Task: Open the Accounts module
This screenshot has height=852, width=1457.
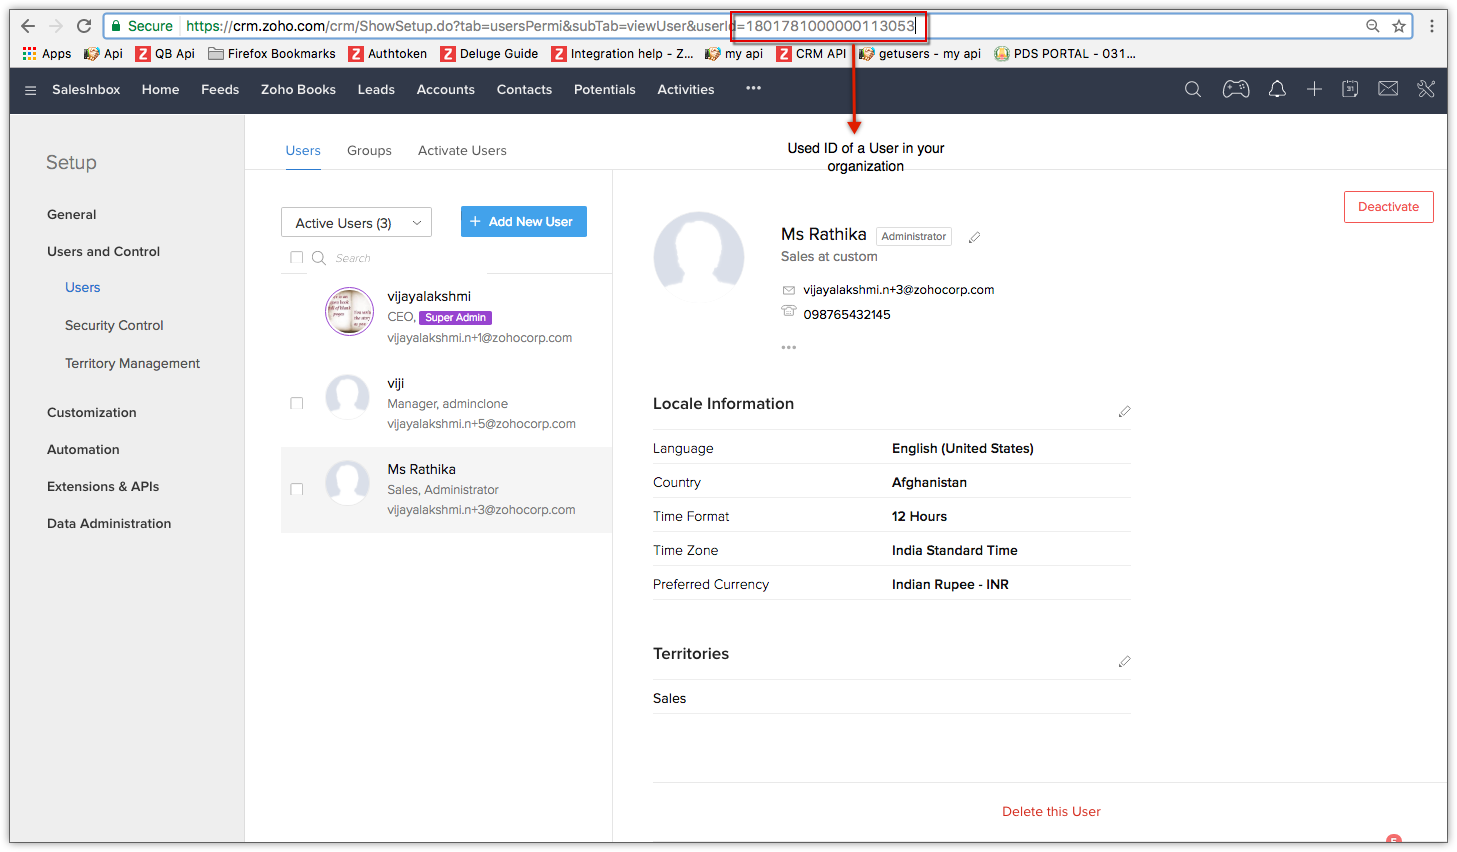Action: 445,89
